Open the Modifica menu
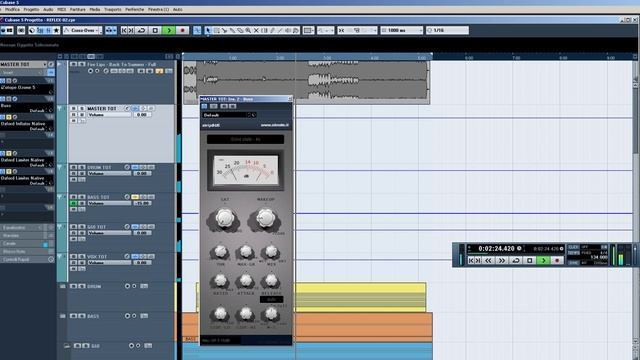 pos(12,9)
